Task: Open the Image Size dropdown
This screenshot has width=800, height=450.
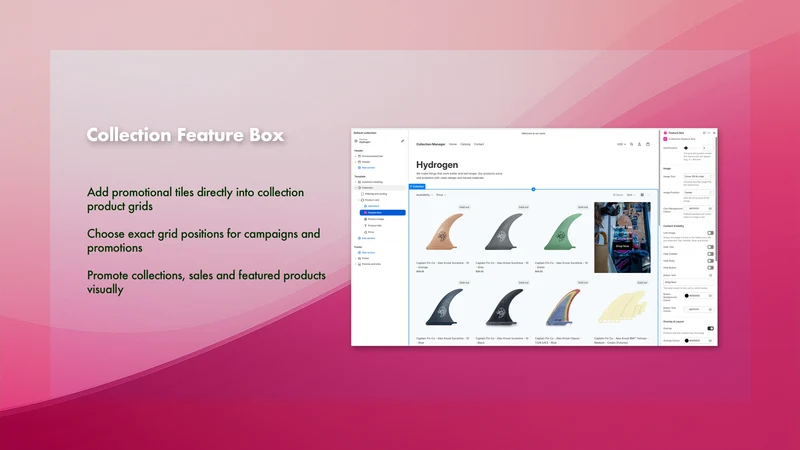Action: (x=698, y=177)
